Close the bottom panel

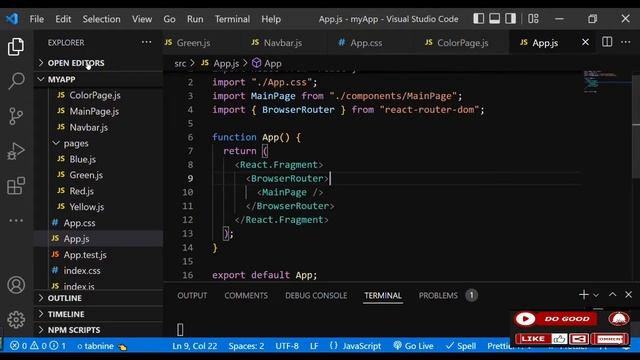(628, 294)
